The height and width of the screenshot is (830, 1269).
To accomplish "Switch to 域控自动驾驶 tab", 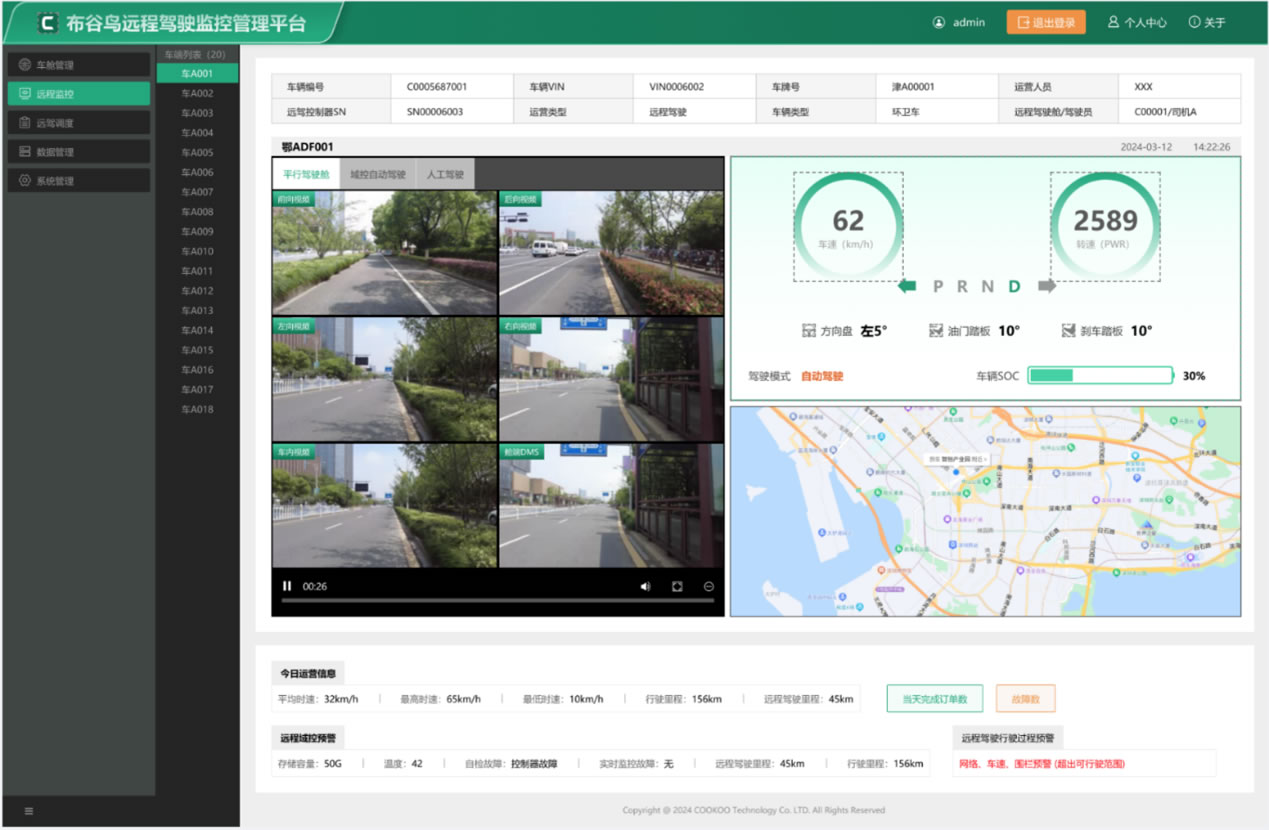I will pos(378,174).
